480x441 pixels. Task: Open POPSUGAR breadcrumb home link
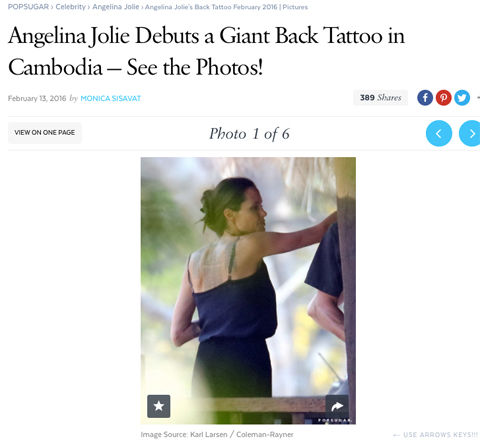click(28, 7)
